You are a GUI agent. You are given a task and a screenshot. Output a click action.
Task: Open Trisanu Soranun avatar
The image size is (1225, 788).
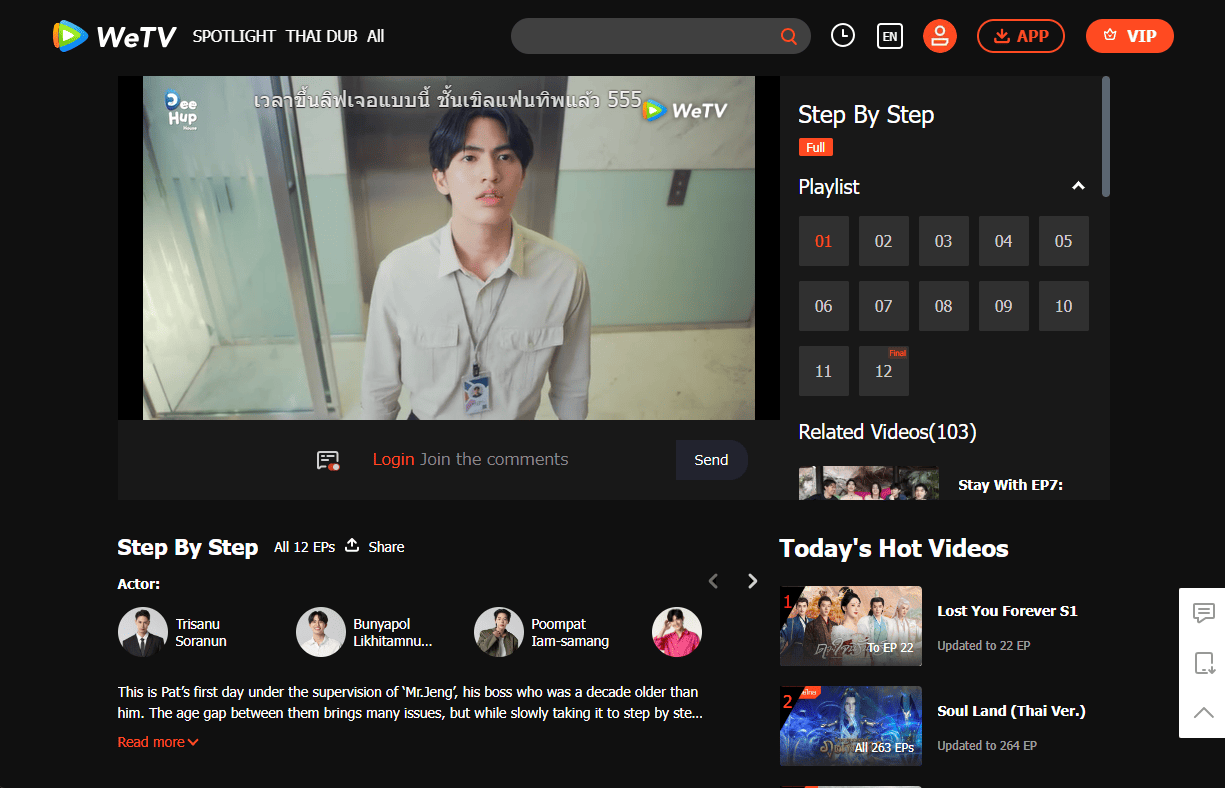(143, 632)
